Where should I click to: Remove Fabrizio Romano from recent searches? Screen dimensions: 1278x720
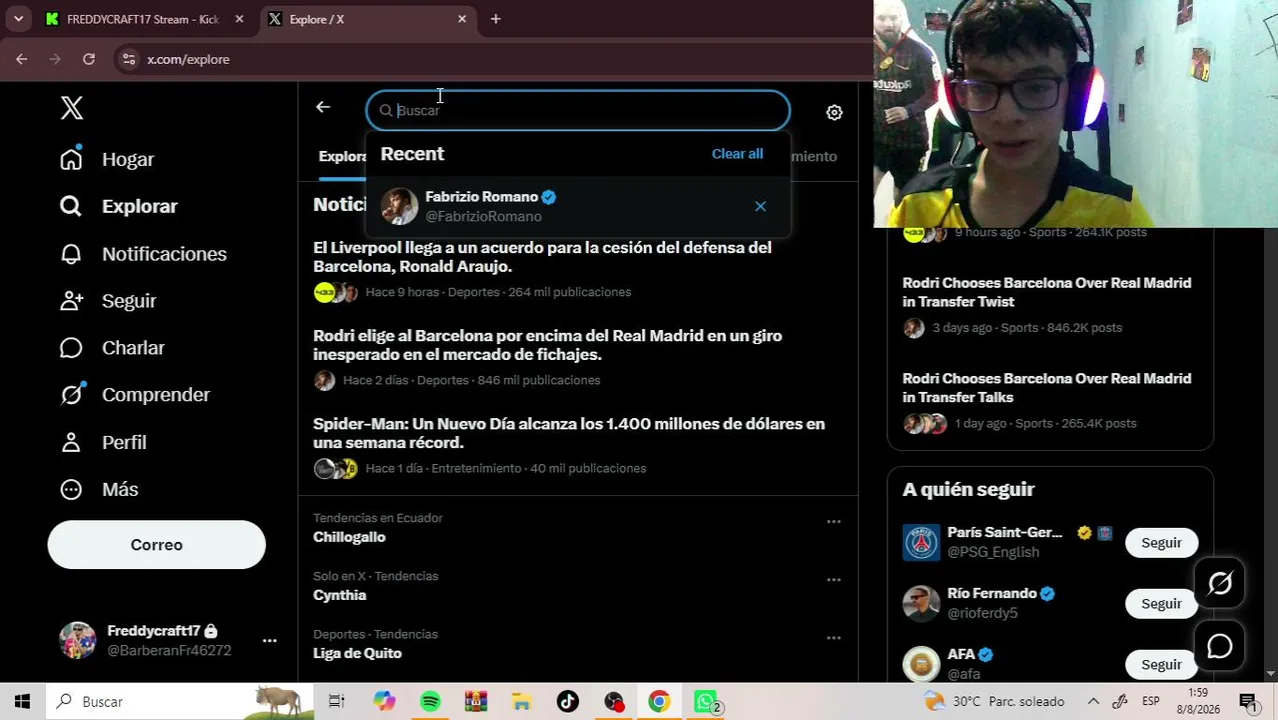(760, 206)
